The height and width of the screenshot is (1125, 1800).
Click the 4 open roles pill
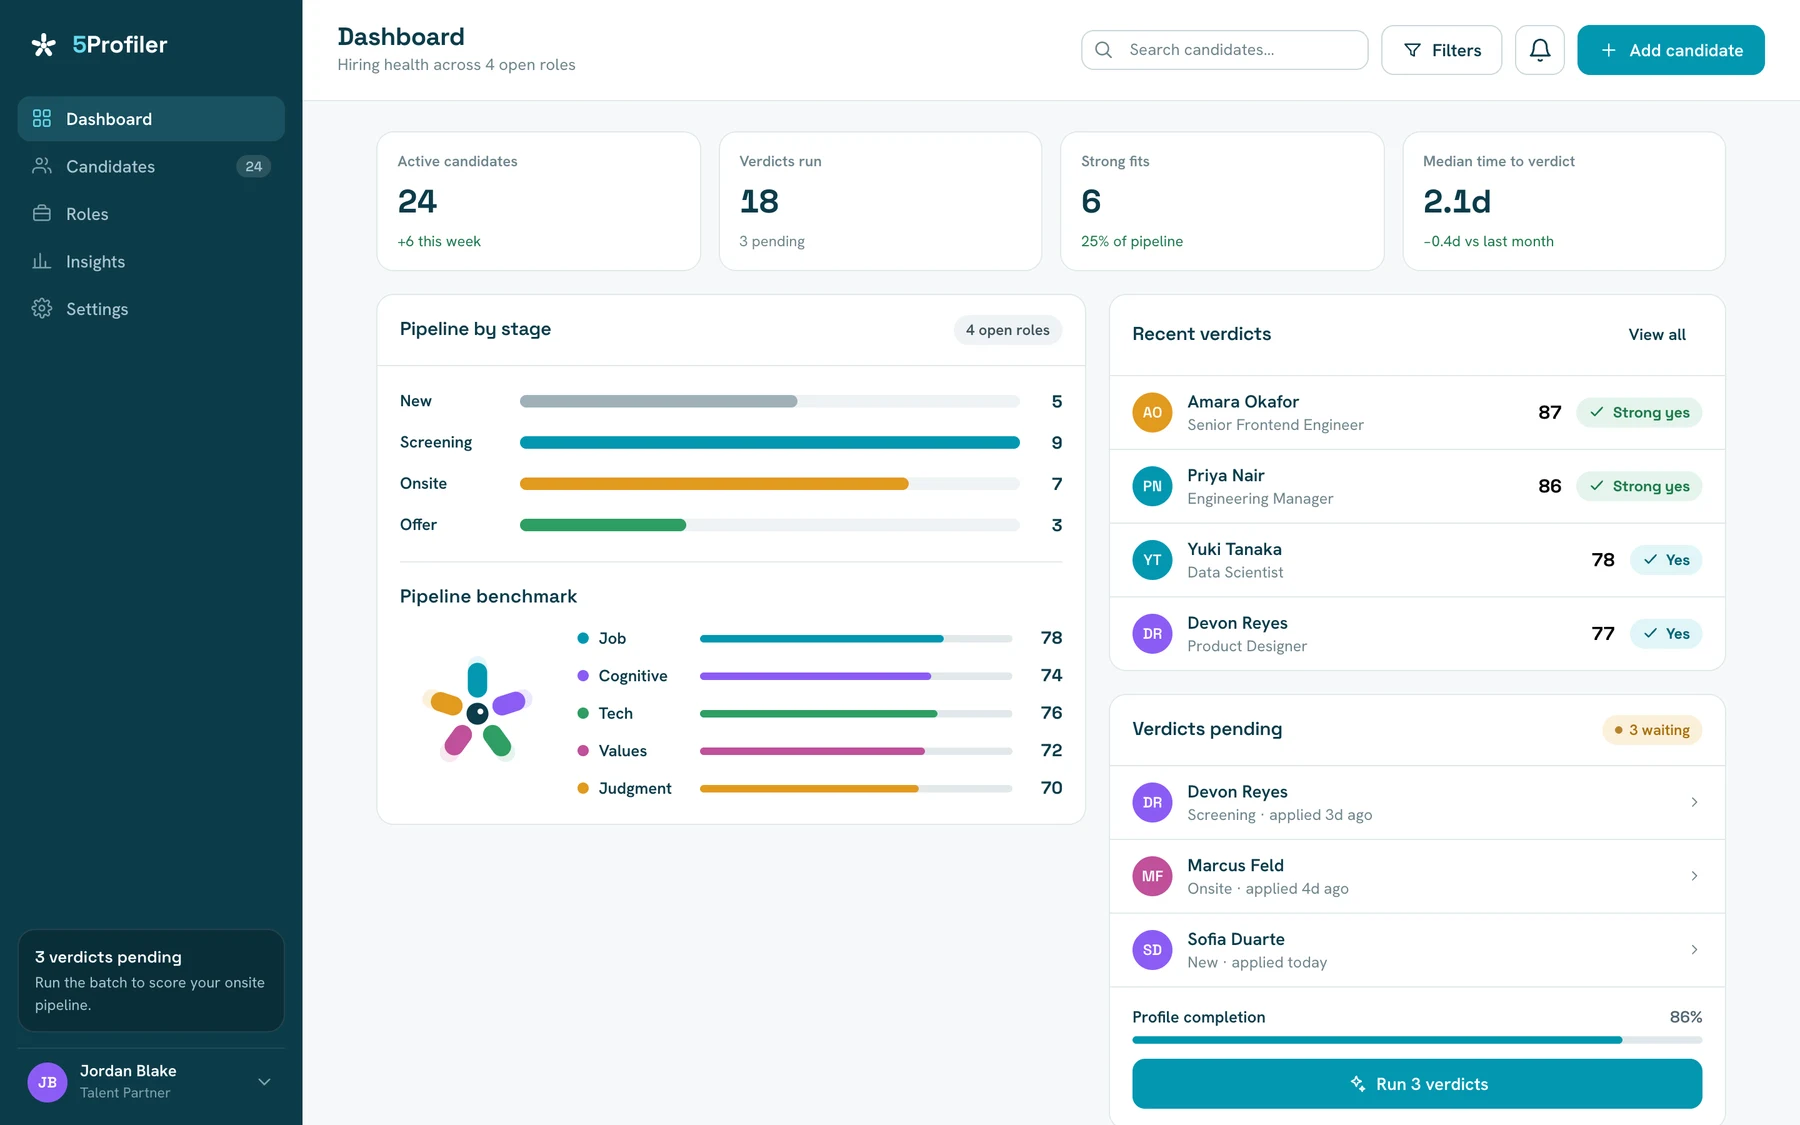coord(1008,330)
